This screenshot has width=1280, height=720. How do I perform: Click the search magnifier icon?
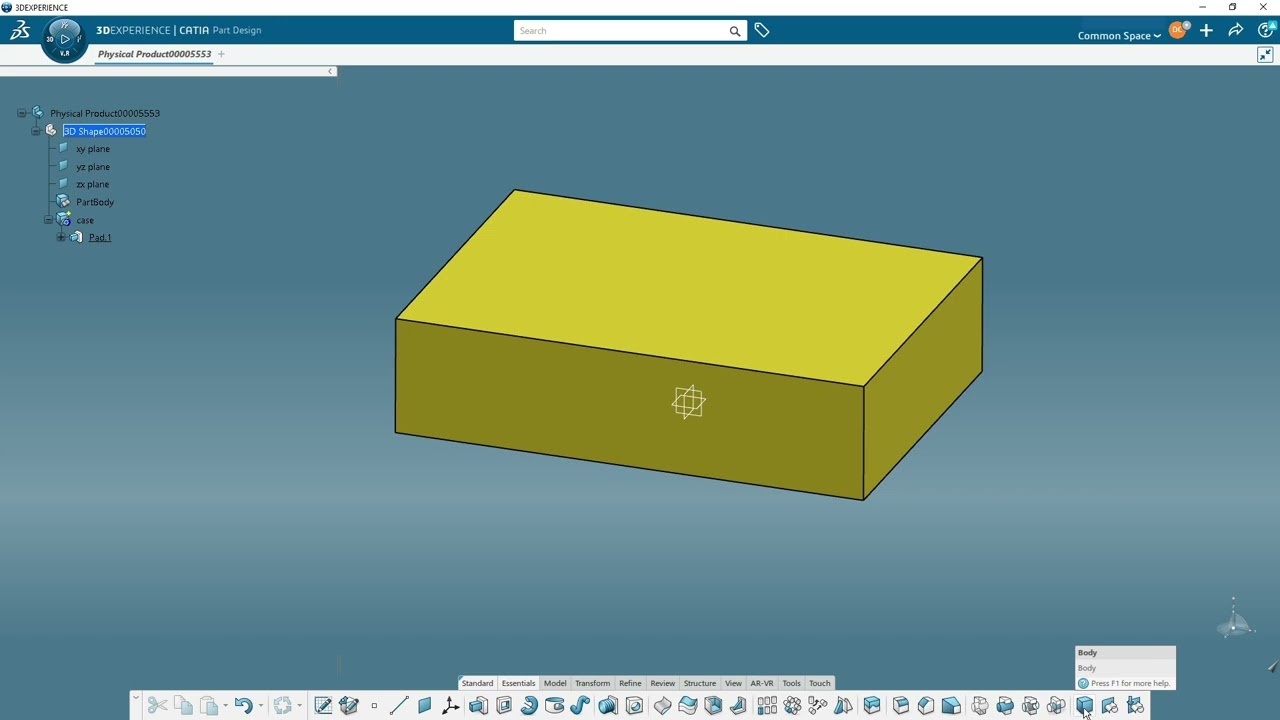click(735, 31)
